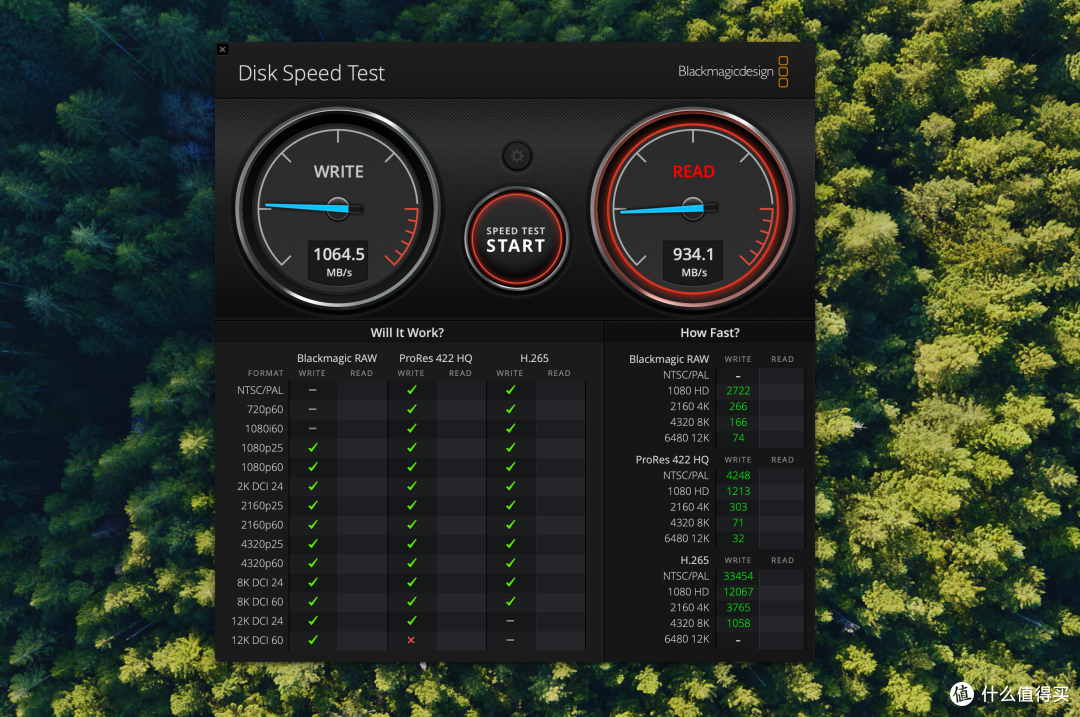This screenshot has height=717, width=1080.
Task: Click the 1213 ProRes 1080 HD write value
Action: pos(738,491)
